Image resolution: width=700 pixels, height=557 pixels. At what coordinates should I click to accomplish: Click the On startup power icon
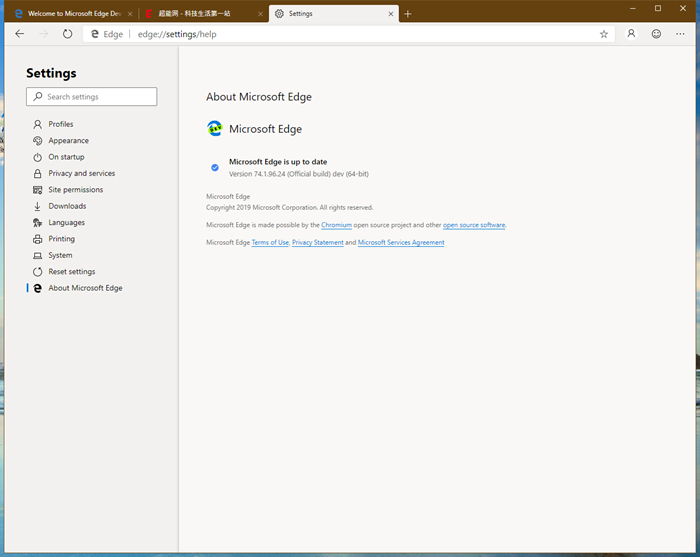tap(38, 157)
